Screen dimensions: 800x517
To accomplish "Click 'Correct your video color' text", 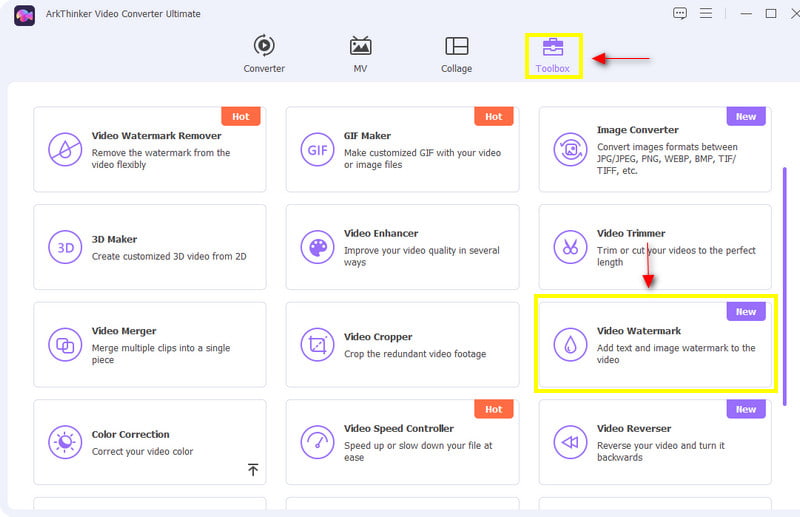I will point(142,451).
